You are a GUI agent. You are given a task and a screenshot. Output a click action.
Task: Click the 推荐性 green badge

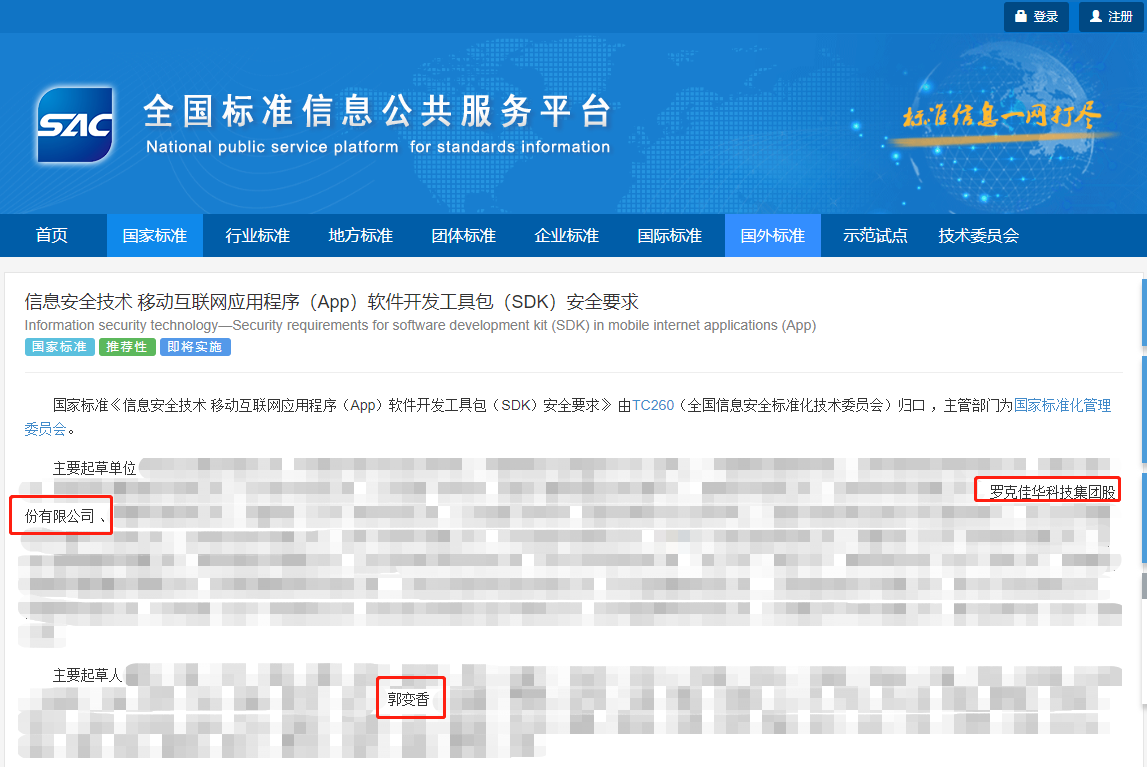[x=127, y=346]
